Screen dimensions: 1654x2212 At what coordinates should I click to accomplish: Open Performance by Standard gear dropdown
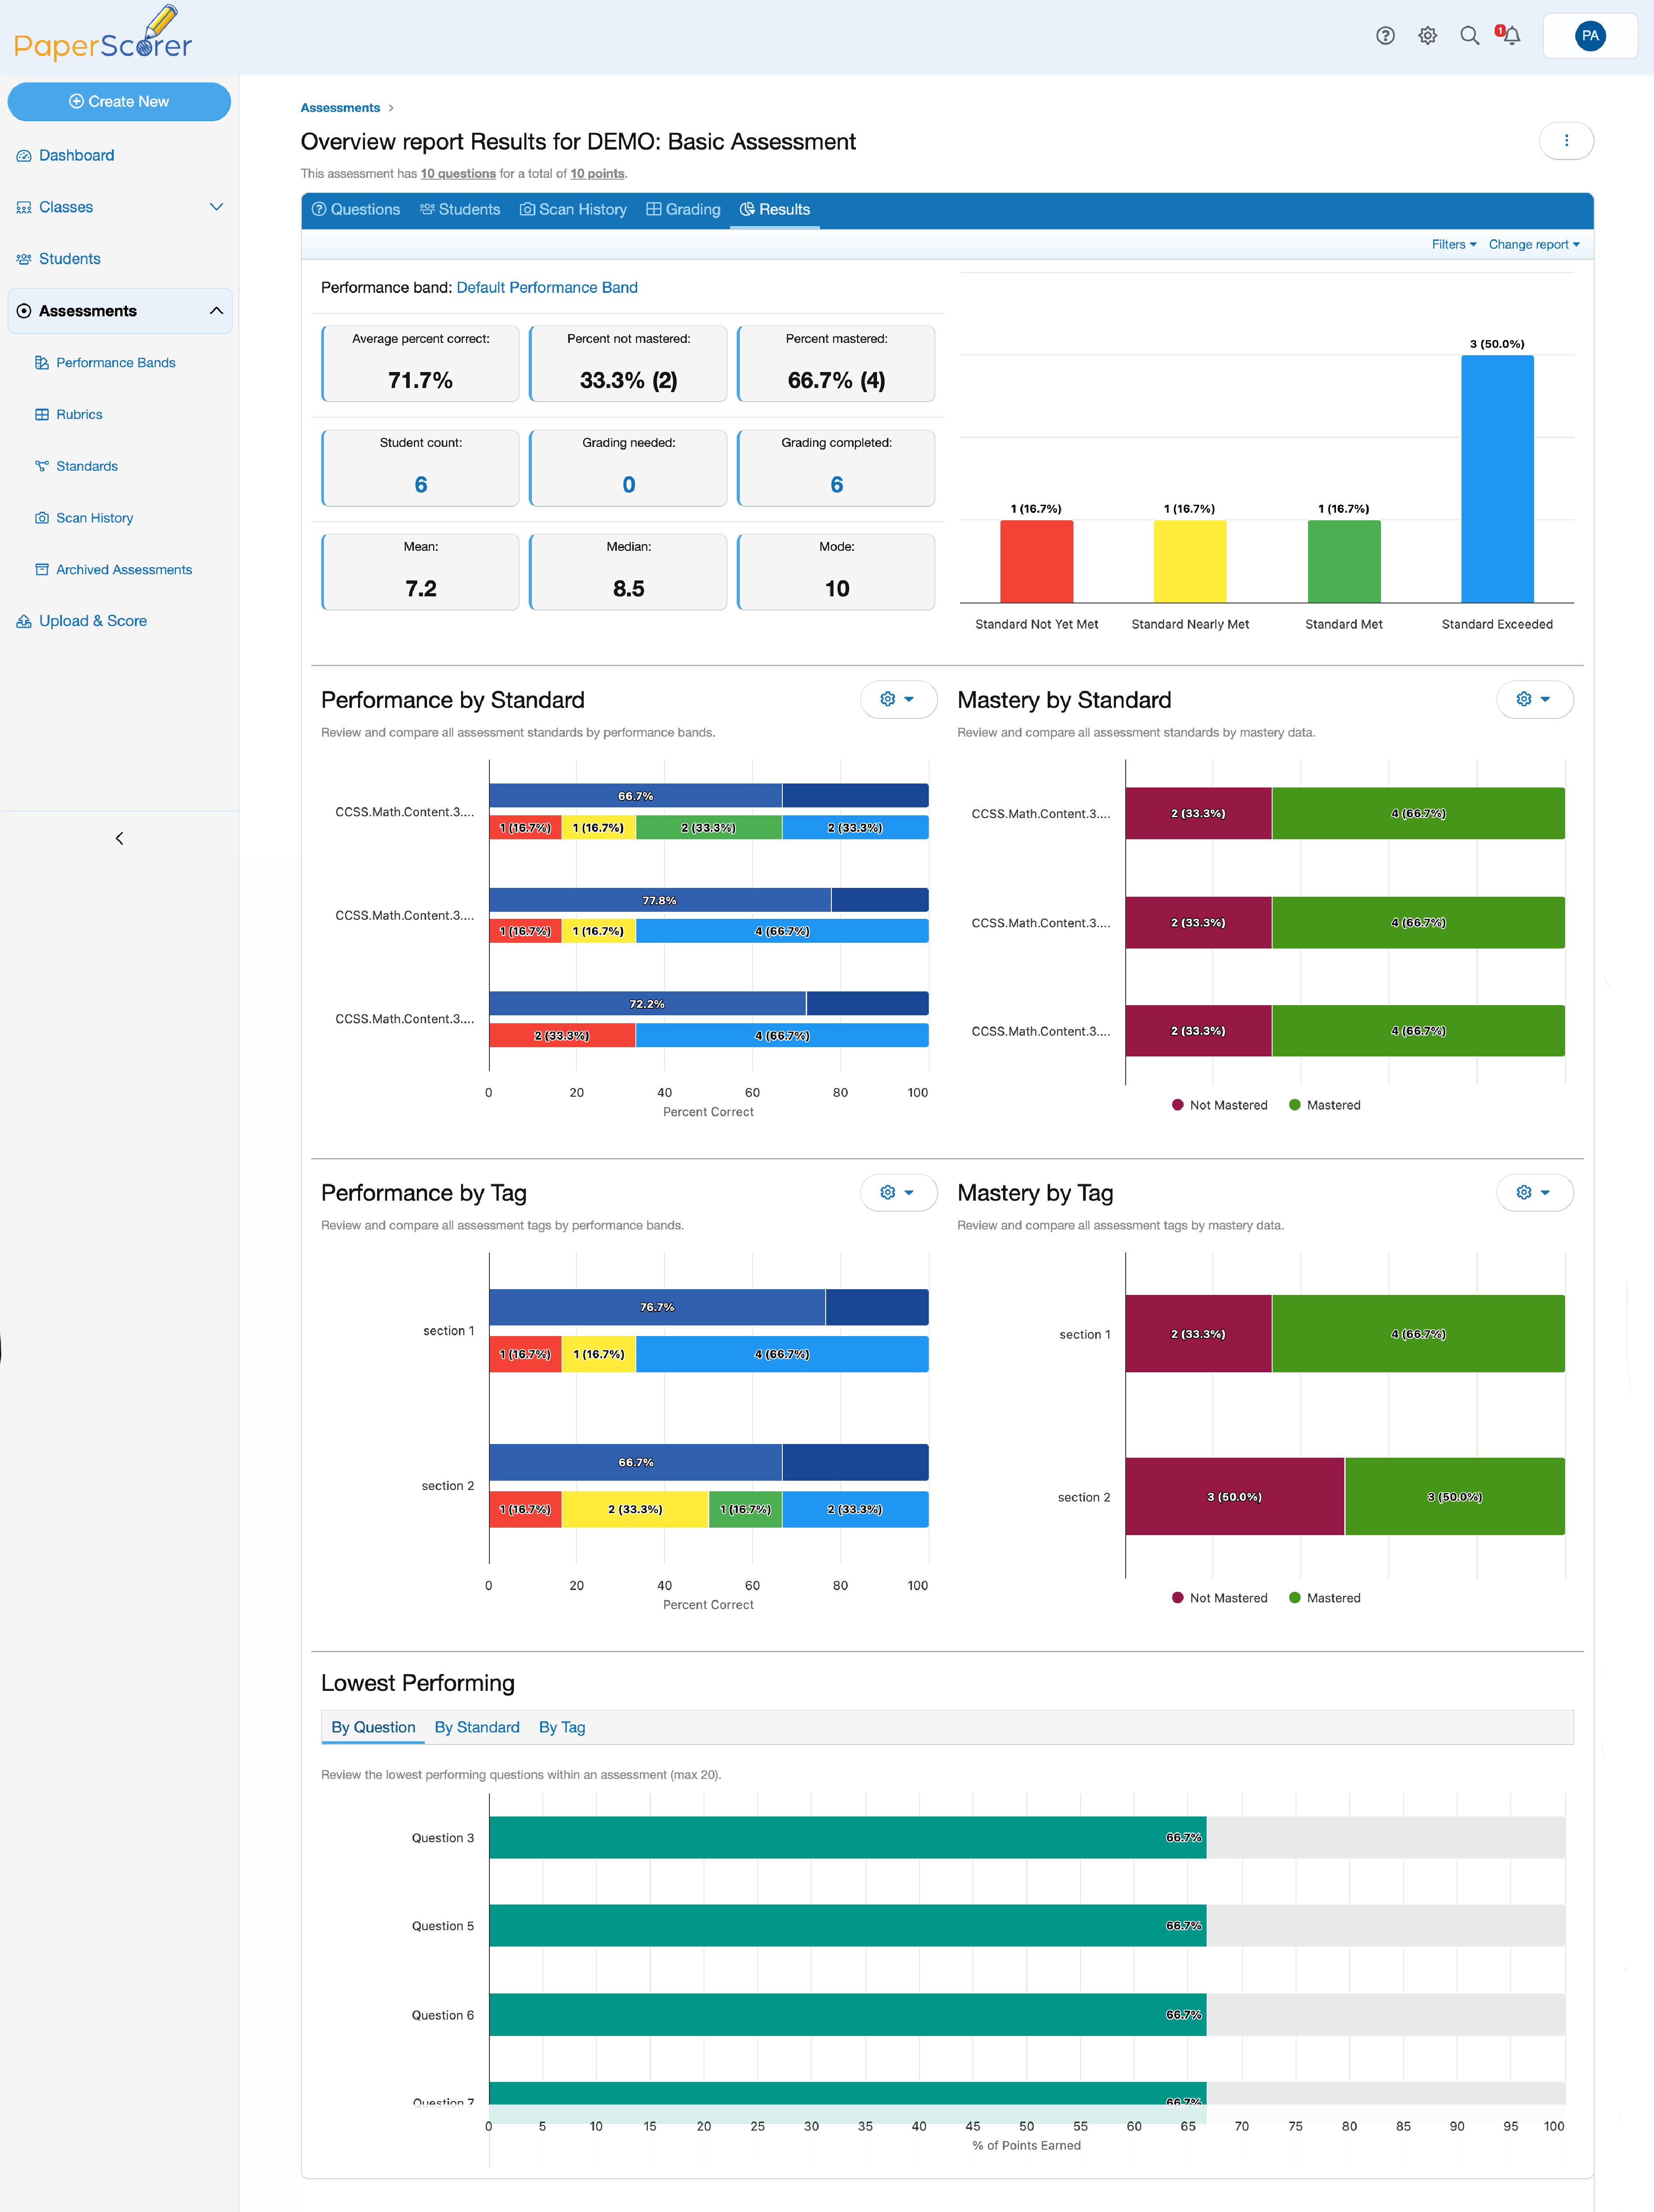[x=898, y=700]
